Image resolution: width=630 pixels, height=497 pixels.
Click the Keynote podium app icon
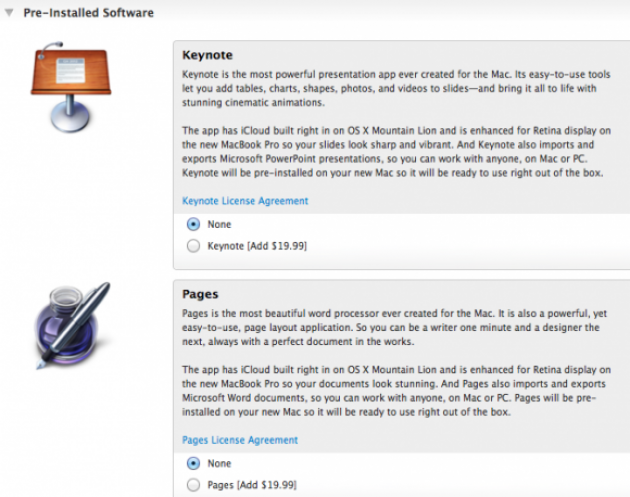coord(71,87)
